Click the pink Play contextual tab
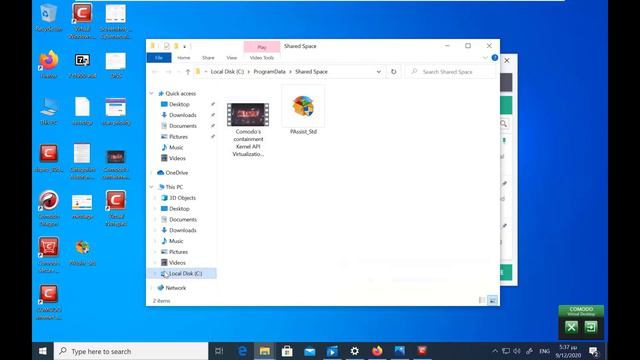 tap(262, 47)
